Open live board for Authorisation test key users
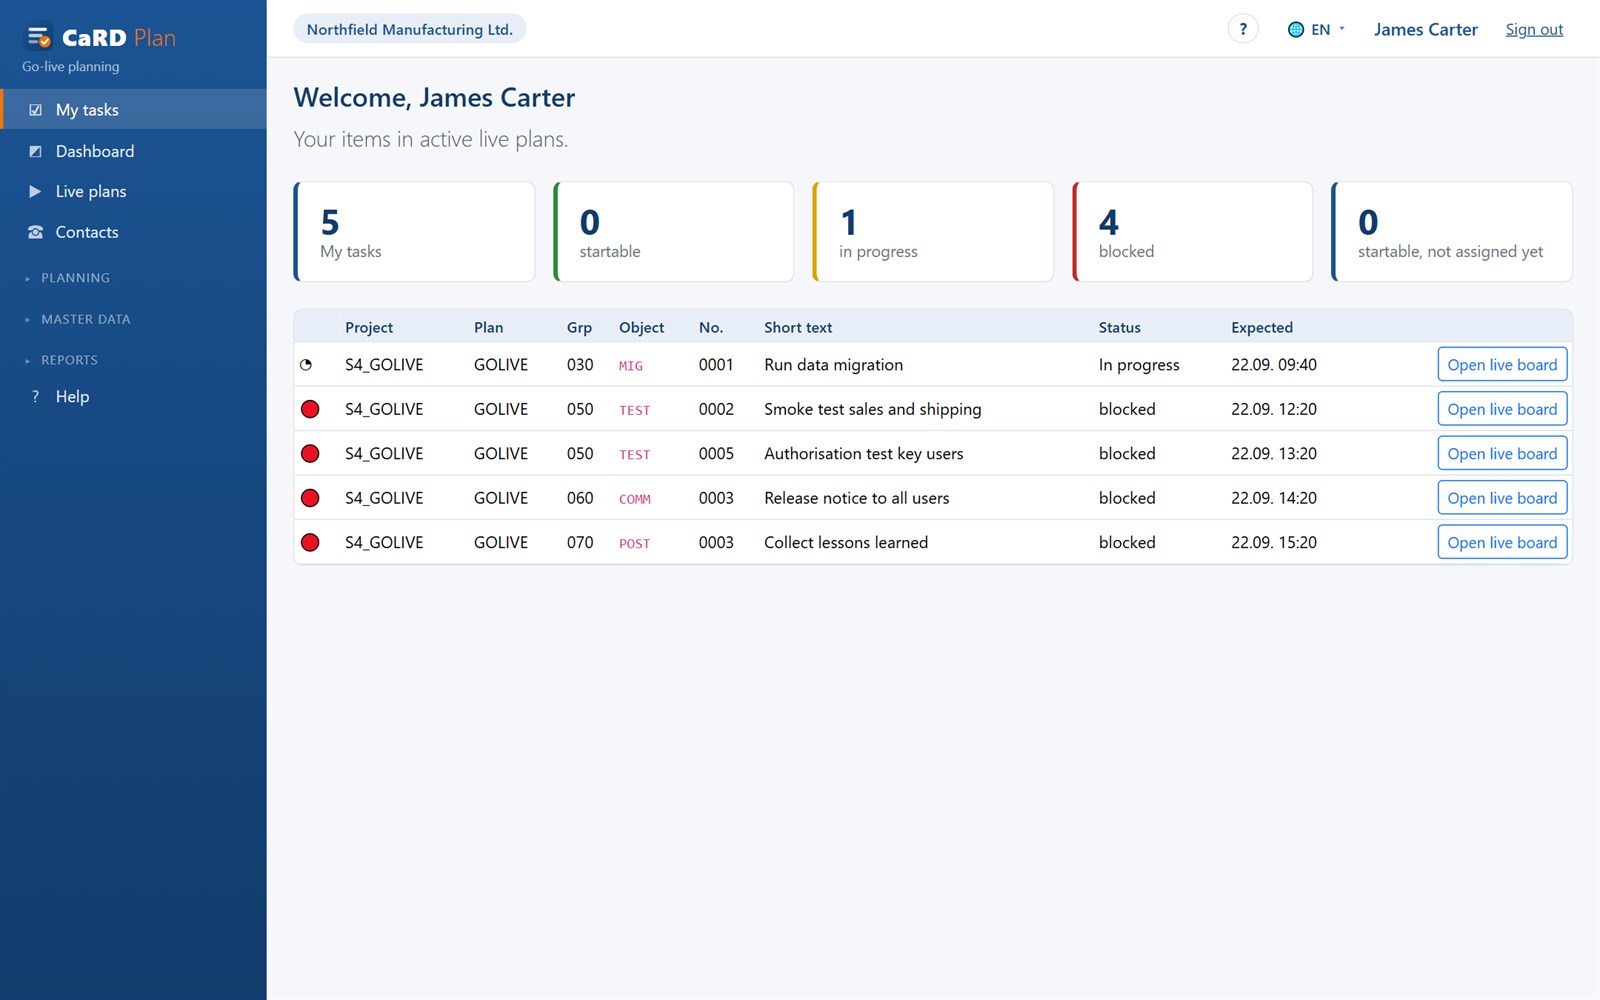This screenshot has height=1000, width=1600. [x=1502, y=453]
